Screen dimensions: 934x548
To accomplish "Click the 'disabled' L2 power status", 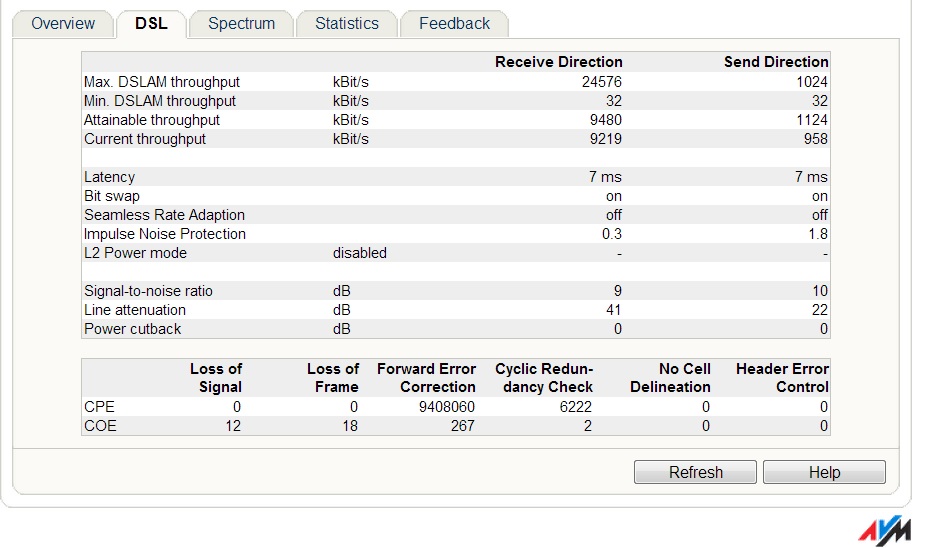I will [x=360, y=253].
